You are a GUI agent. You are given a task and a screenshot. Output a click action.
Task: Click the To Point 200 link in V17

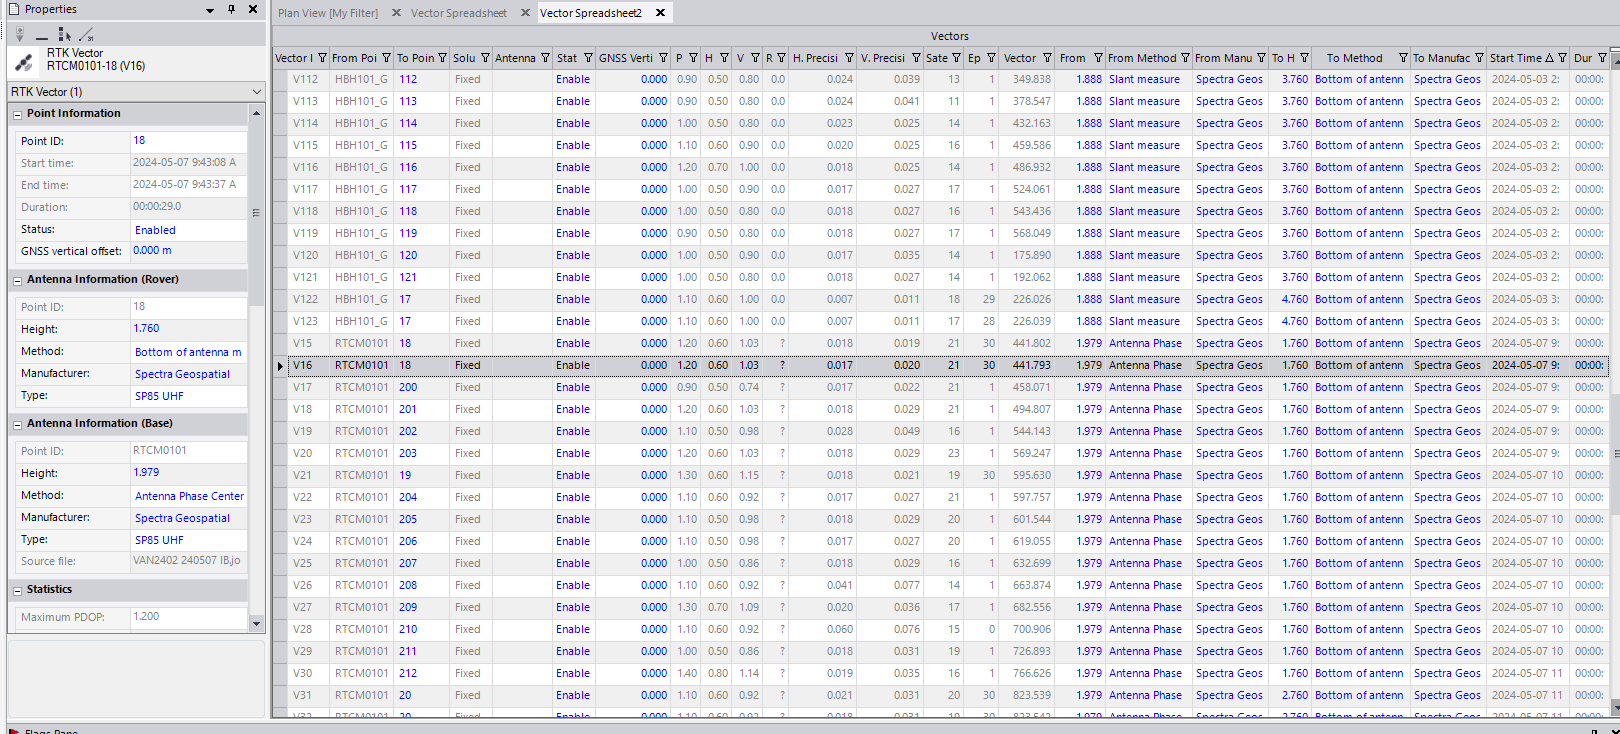(x=408, y=388)
